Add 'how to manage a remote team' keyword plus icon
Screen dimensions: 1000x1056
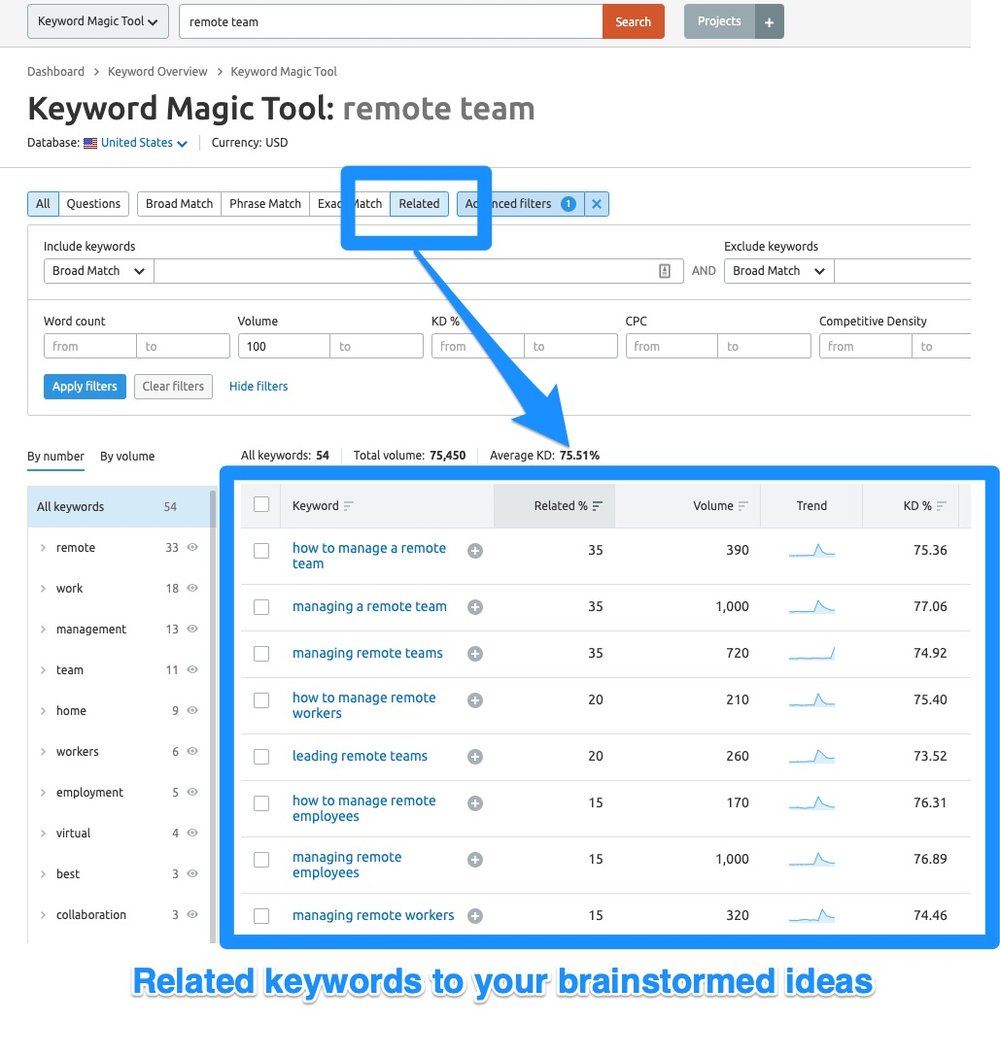(475, 551)
